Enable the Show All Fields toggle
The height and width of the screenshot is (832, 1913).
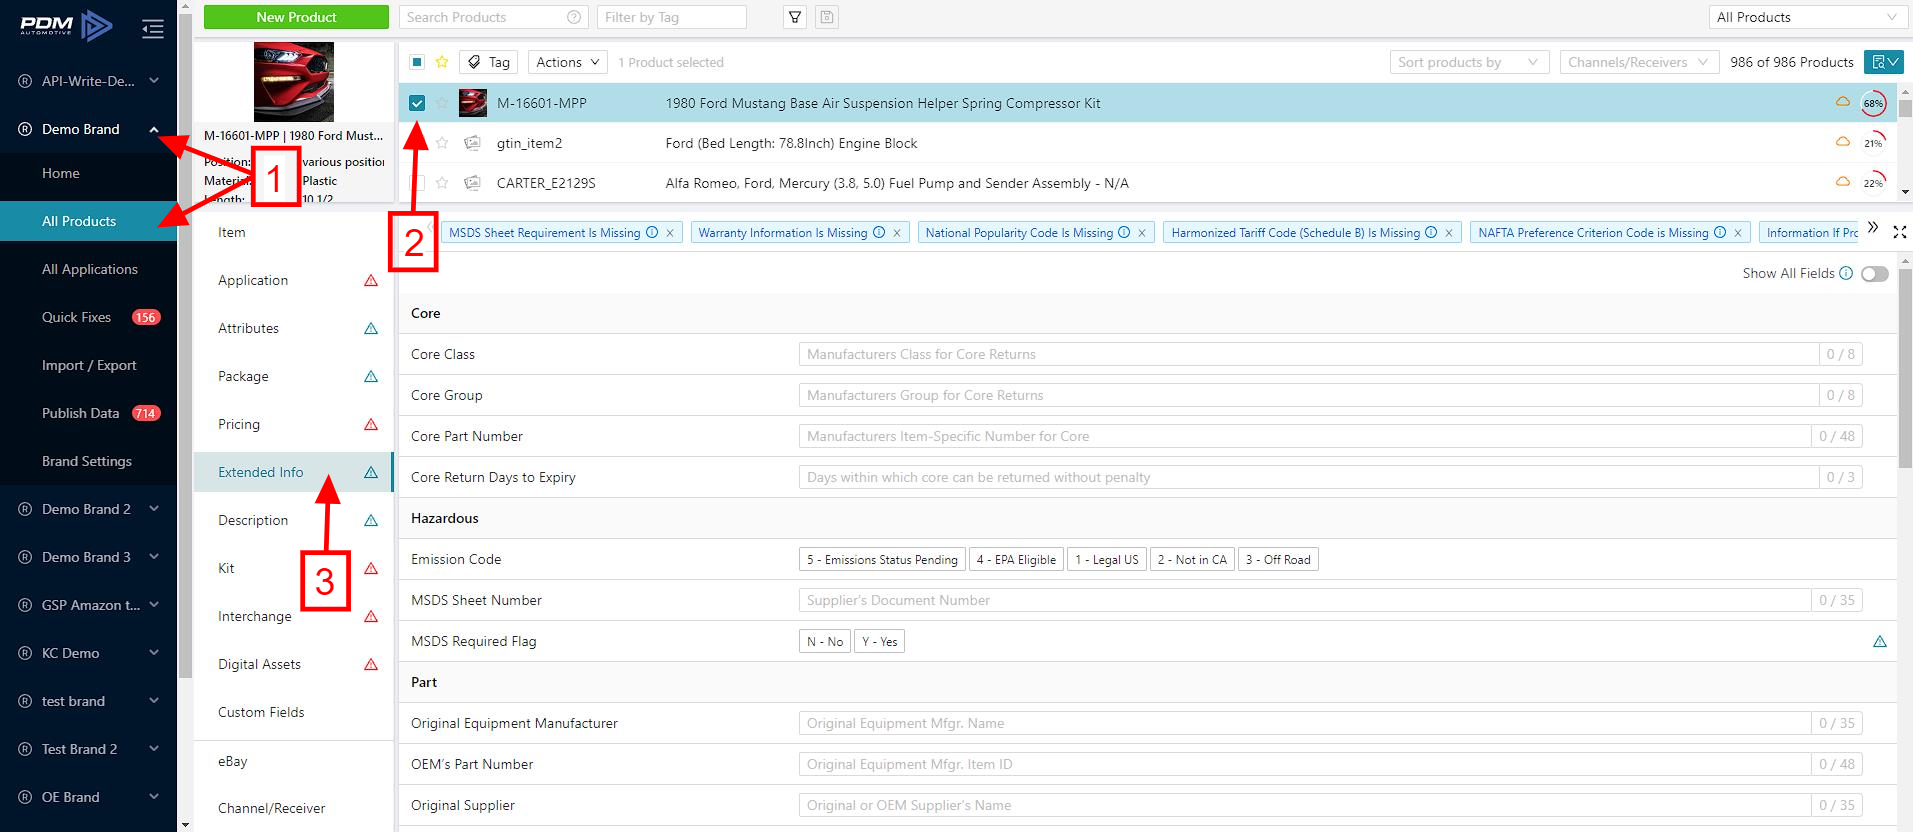1875,274
